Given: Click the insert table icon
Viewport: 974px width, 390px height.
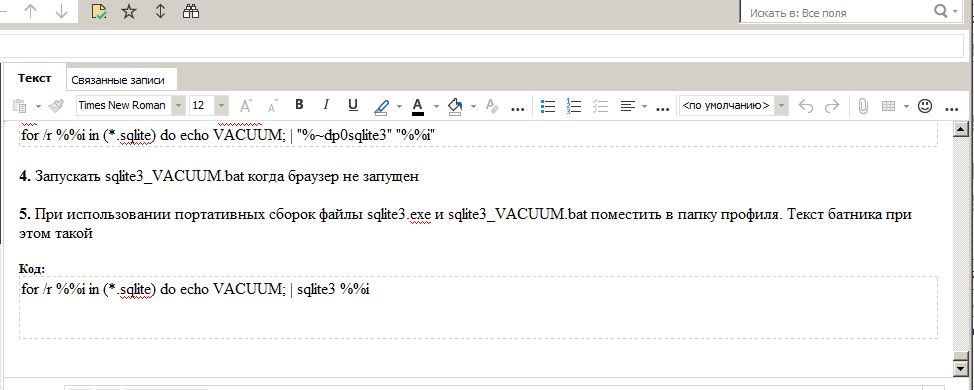Looking at the screenshot, I should (889, 106).
